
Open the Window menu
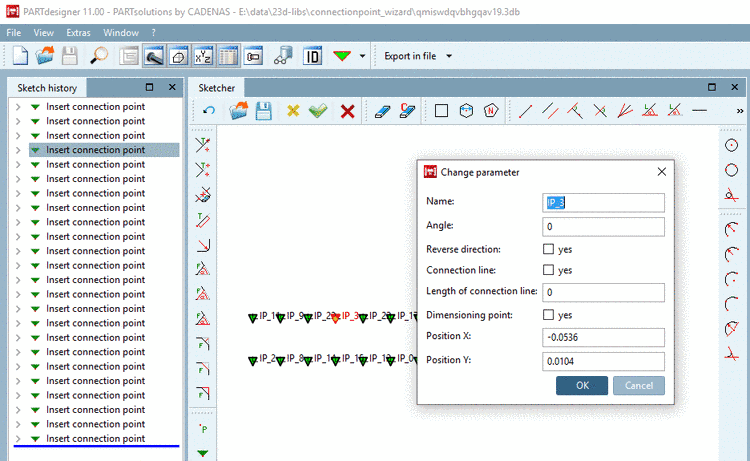[121, 33]
